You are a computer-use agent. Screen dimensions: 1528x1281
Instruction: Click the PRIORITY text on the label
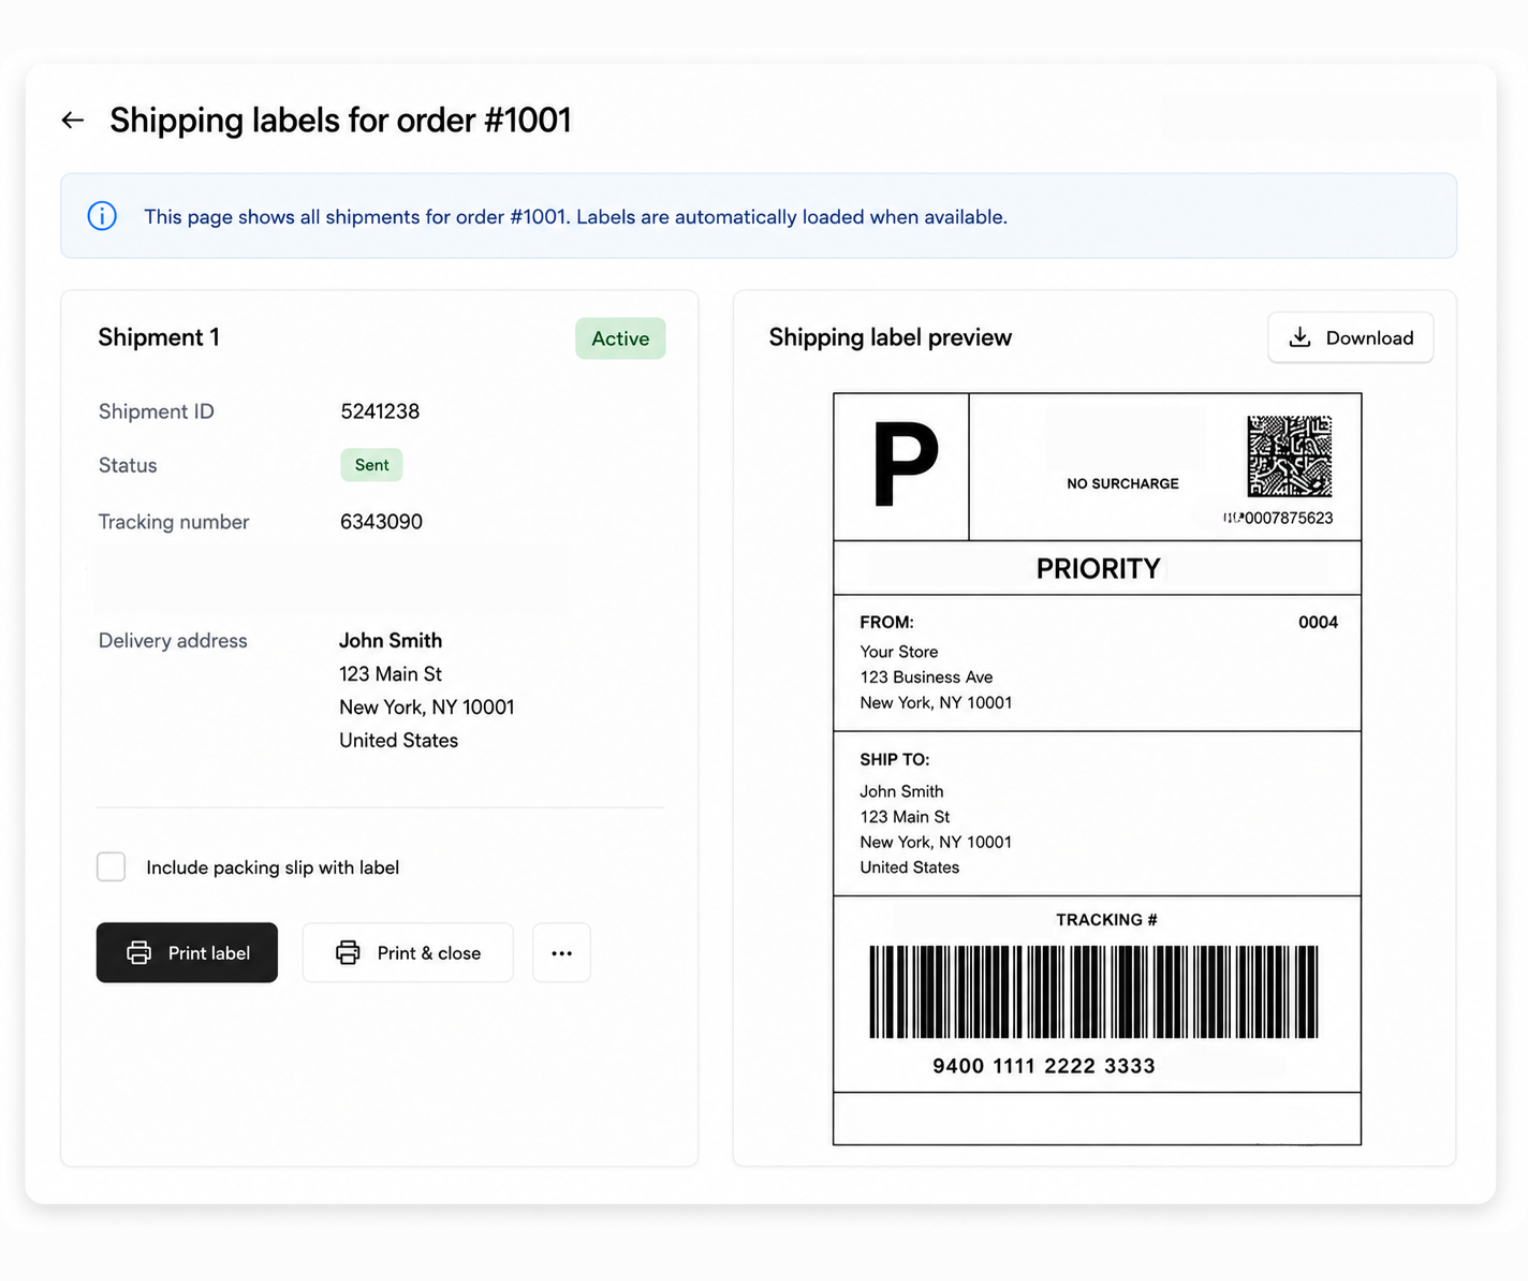[x=1098, y=569]
